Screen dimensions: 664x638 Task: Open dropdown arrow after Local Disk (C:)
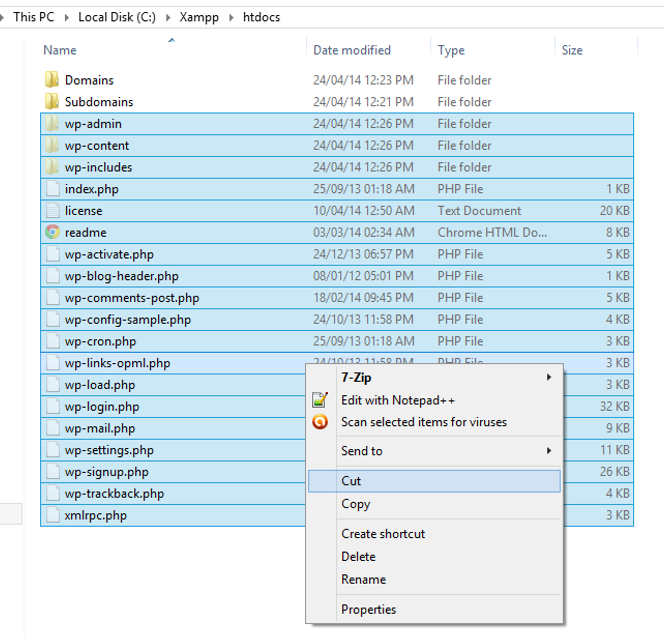coord(168,17)
